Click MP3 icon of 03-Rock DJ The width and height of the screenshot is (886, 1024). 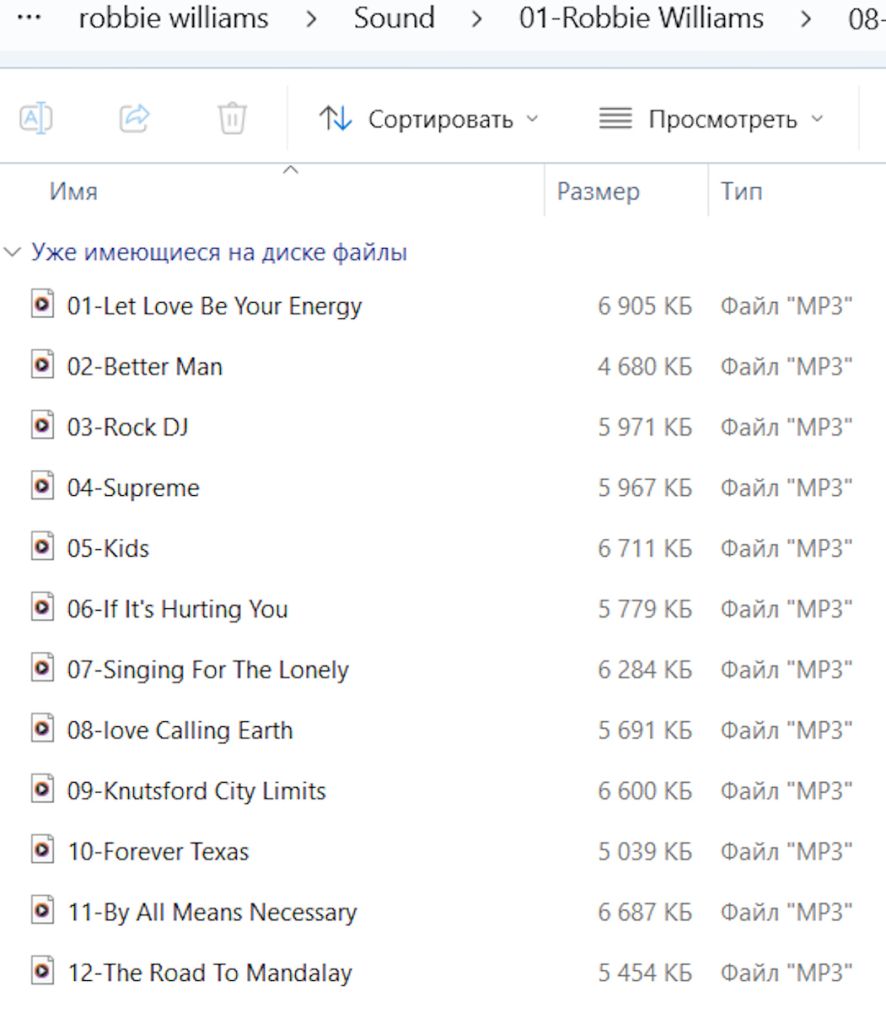42,426
